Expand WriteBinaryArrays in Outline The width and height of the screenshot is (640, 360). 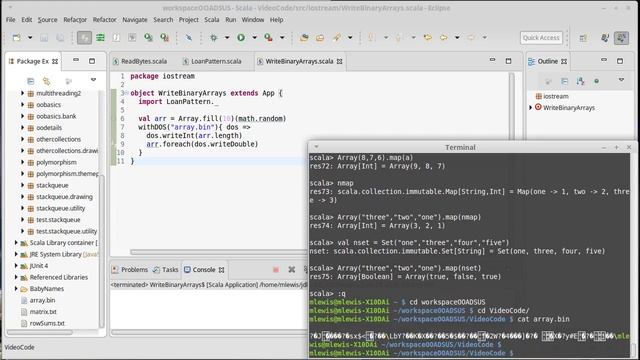pyautogui.click(x=531, y=108)
